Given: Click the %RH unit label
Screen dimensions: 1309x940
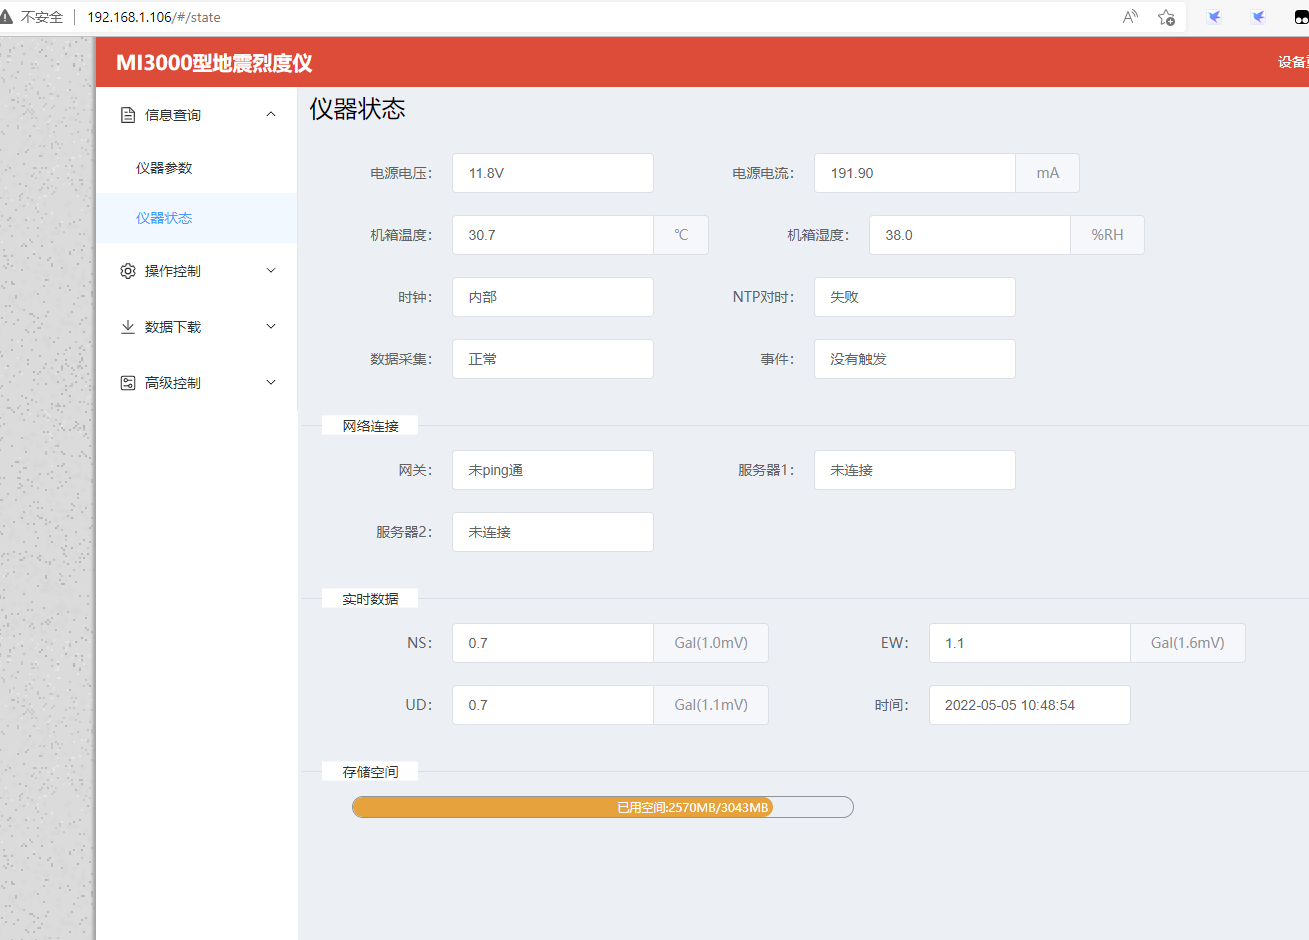Looking at the screenshot, I should (1107, 235).
